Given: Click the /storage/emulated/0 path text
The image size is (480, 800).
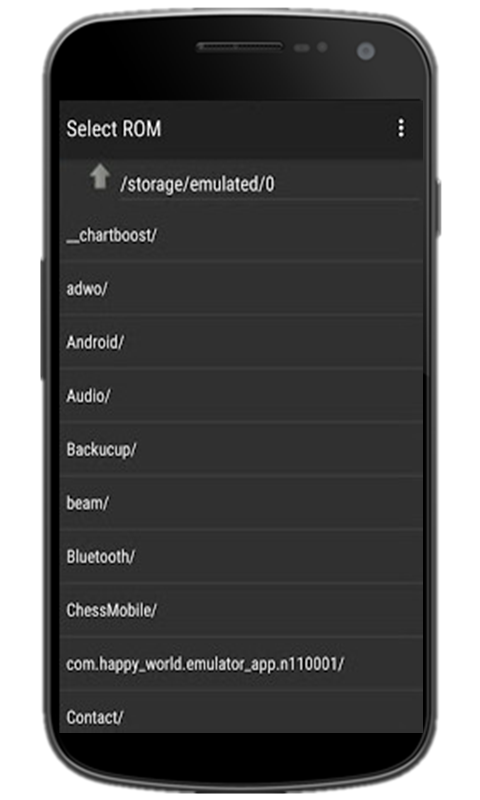Looking at the screenshot, I should click(x=197, y=184).
